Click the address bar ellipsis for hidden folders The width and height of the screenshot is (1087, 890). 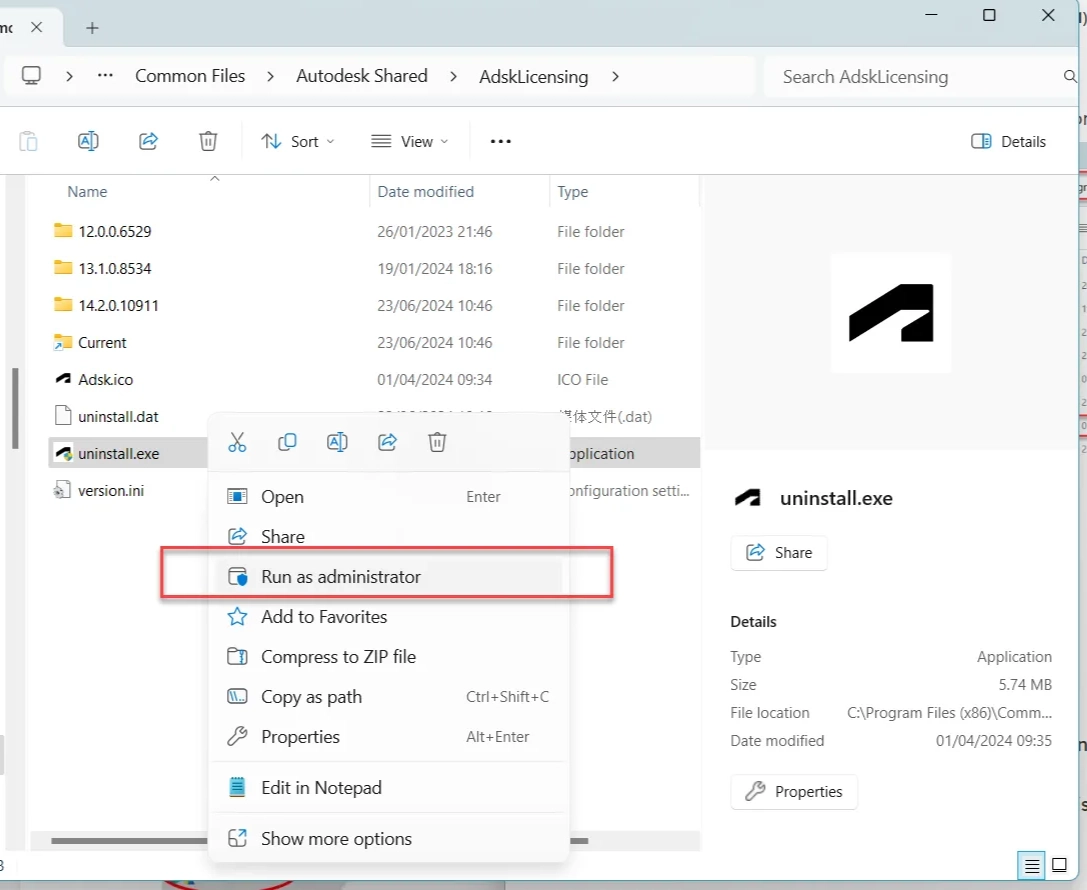[105, 76]
